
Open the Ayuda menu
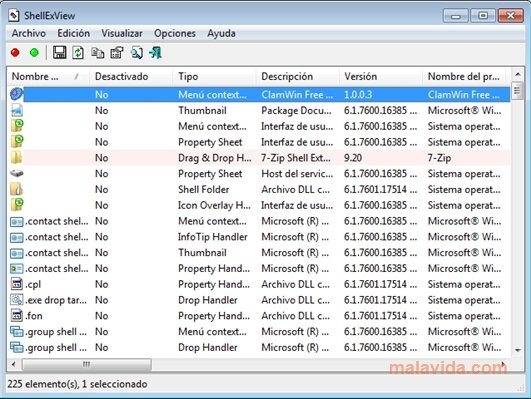pyautogui.click(x=221, y=33)
